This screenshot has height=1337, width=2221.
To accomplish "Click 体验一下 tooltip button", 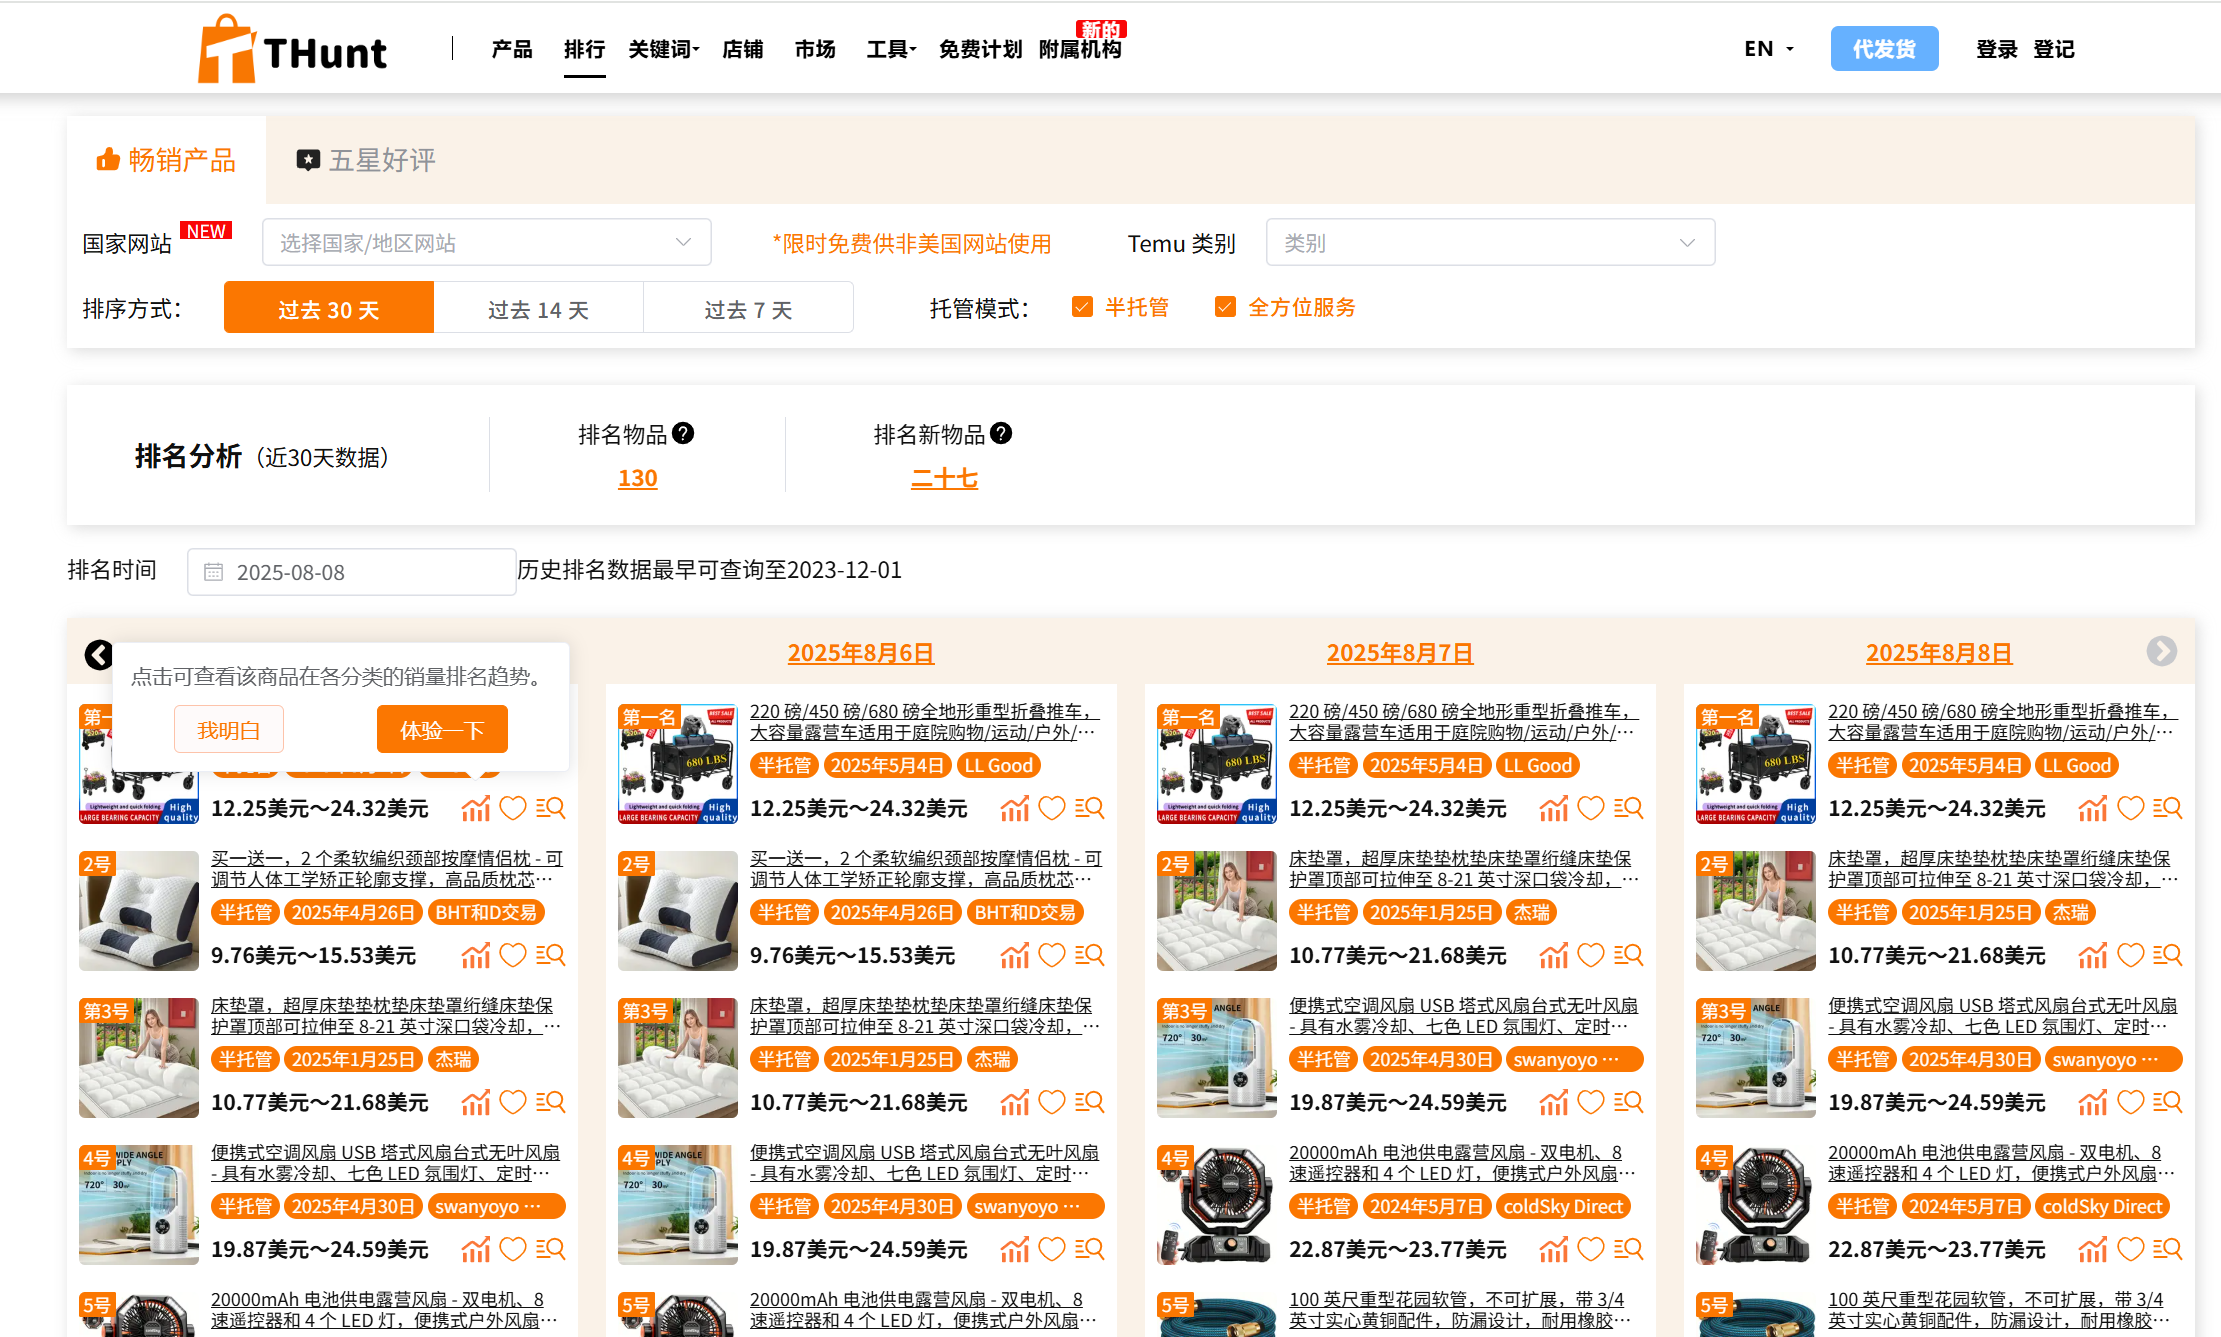I will coord(442,730).
